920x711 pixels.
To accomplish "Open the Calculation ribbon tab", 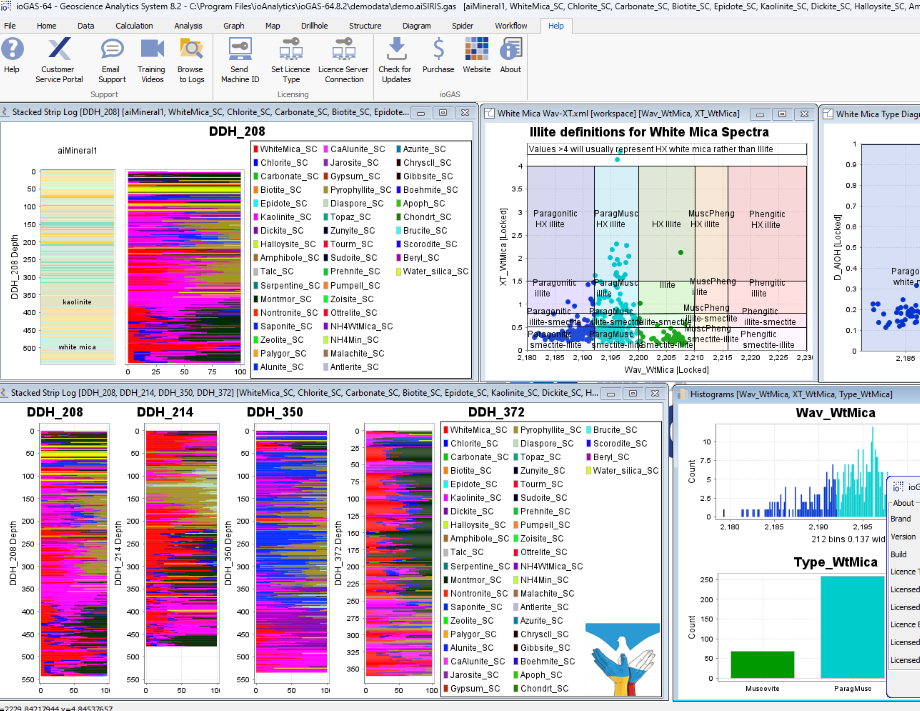I will (134, 26).
